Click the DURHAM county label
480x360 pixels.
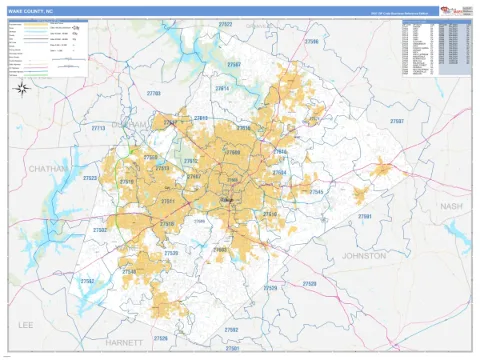coord(129,125)
